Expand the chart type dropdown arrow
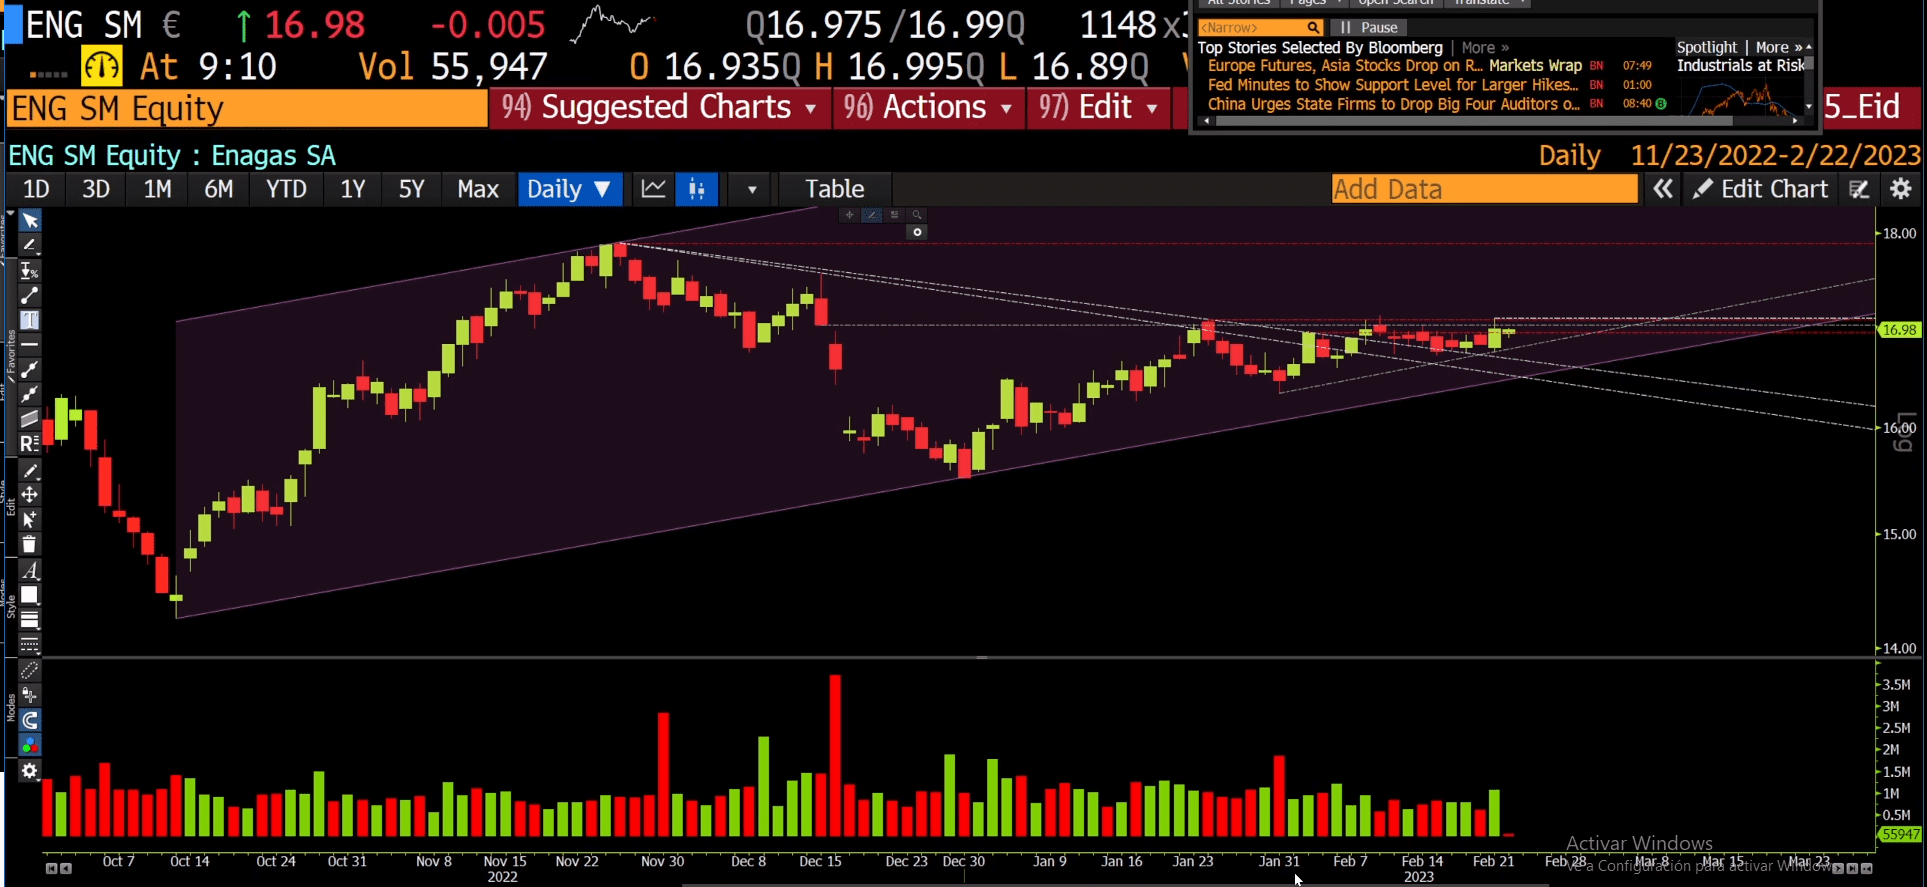This screenshot has height=887, width=1927. tap(751, 189)
